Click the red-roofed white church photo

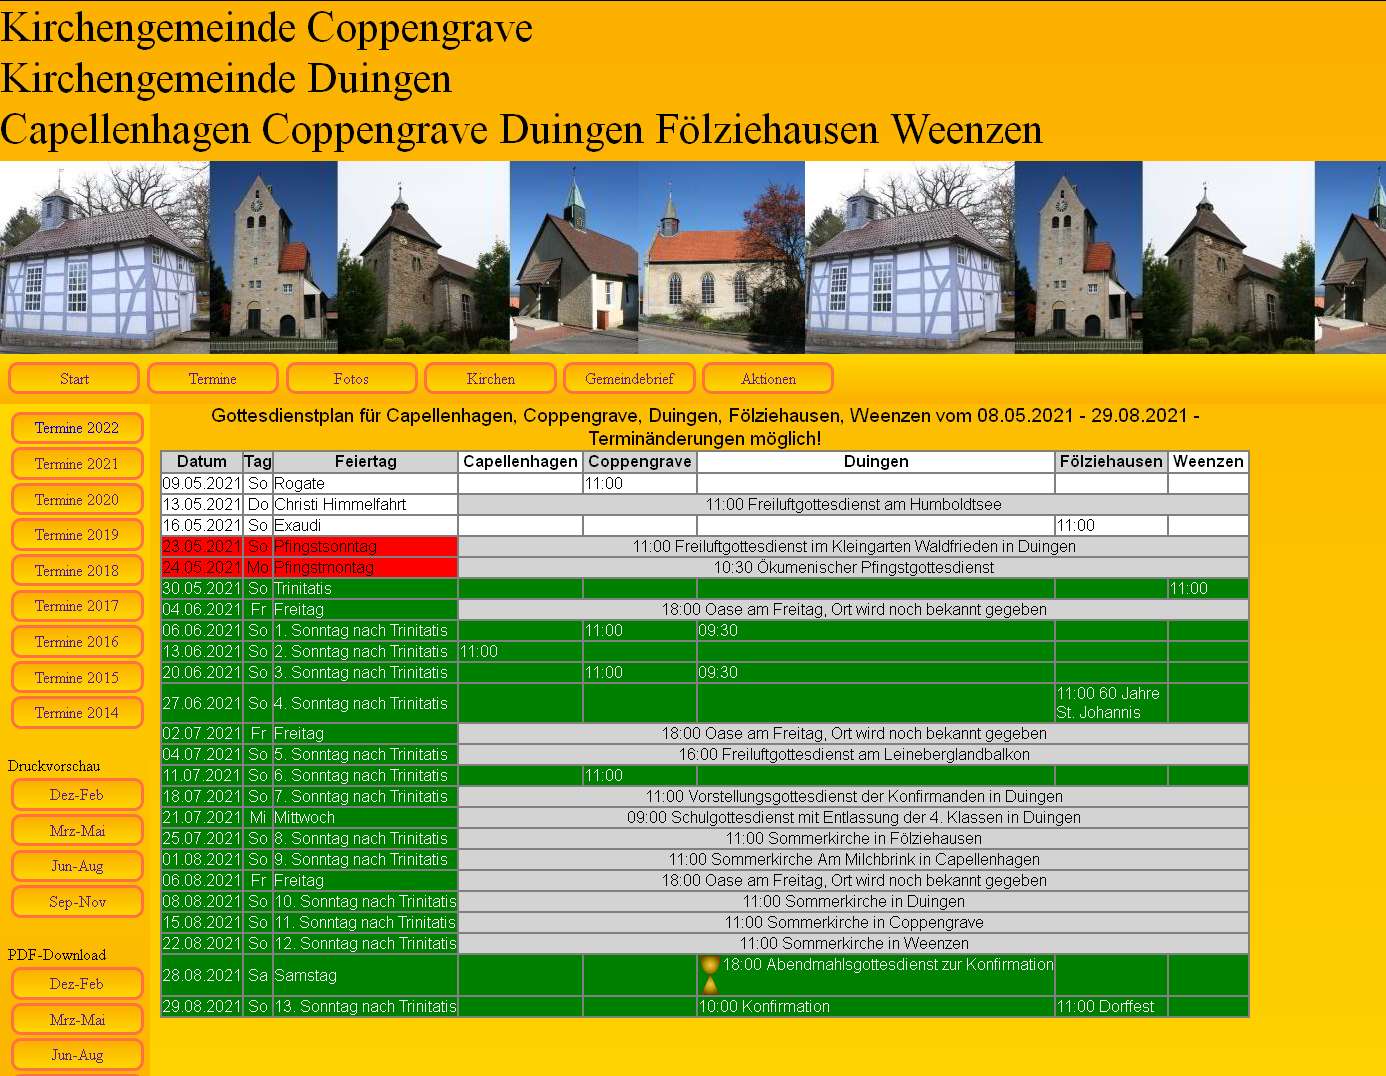[x=721, y=257]
